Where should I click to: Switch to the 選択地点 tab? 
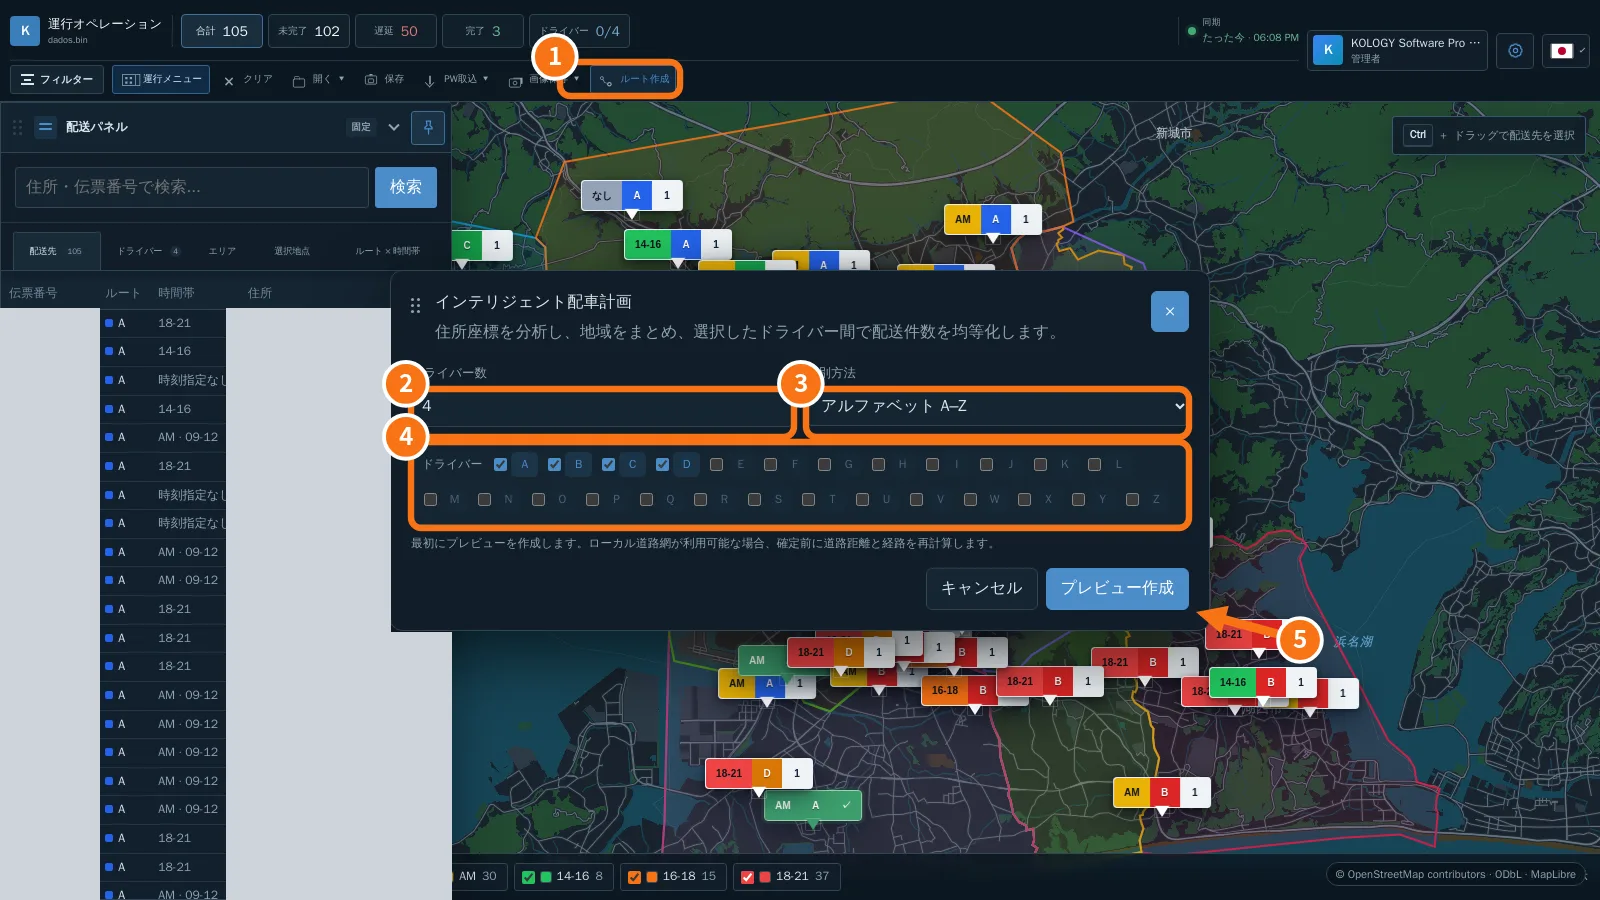[x=292, y=251]
